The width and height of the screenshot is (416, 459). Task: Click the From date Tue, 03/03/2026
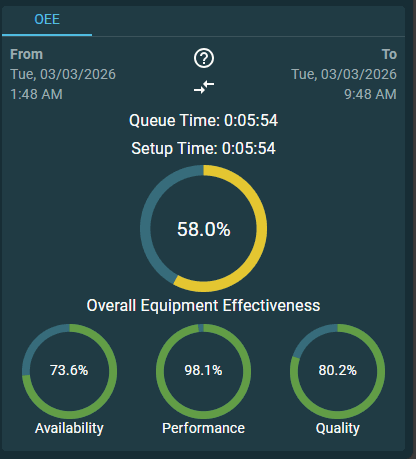pos(63,74)
